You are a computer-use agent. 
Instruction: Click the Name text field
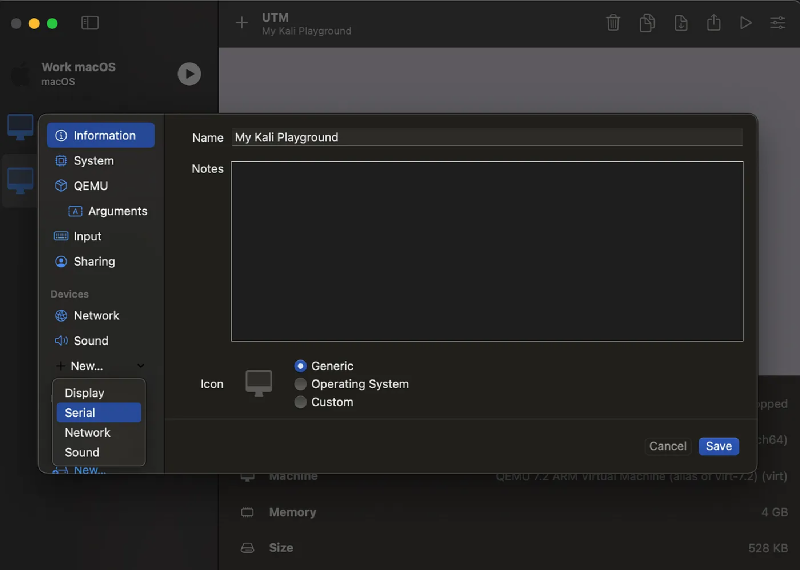tap(487, 137)
